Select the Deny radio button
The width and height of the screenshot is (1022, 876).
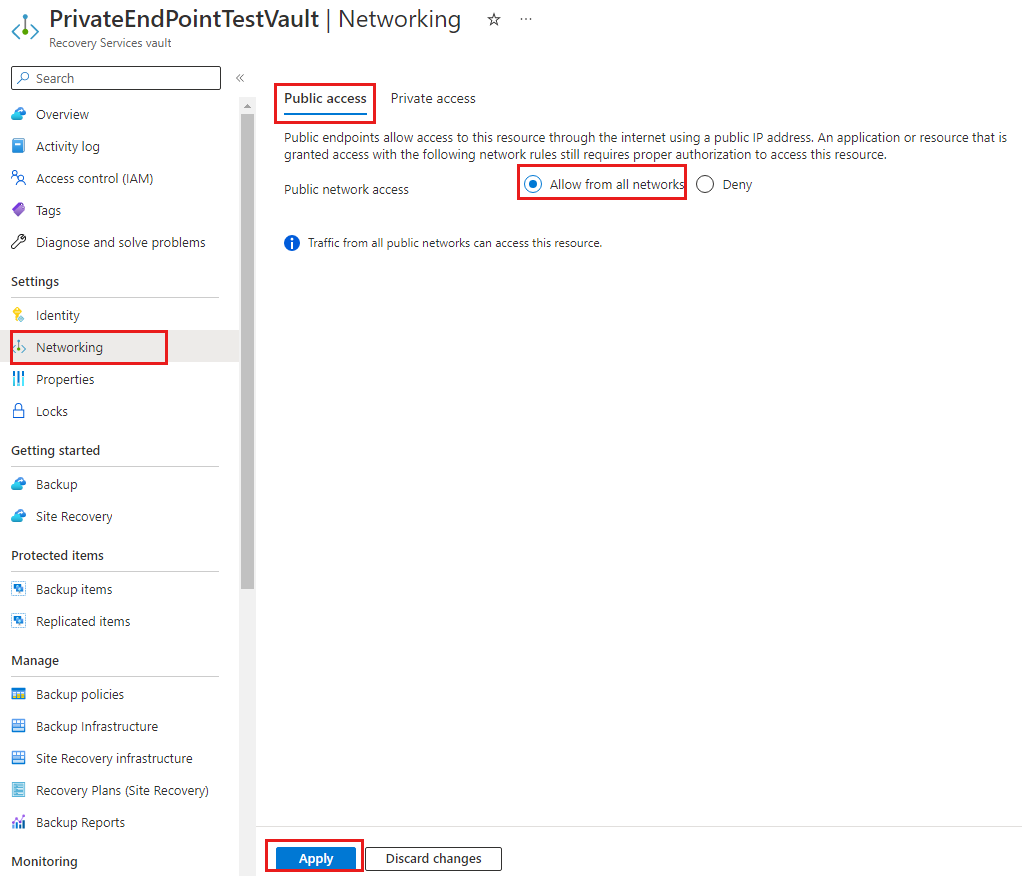pos(705,184)
